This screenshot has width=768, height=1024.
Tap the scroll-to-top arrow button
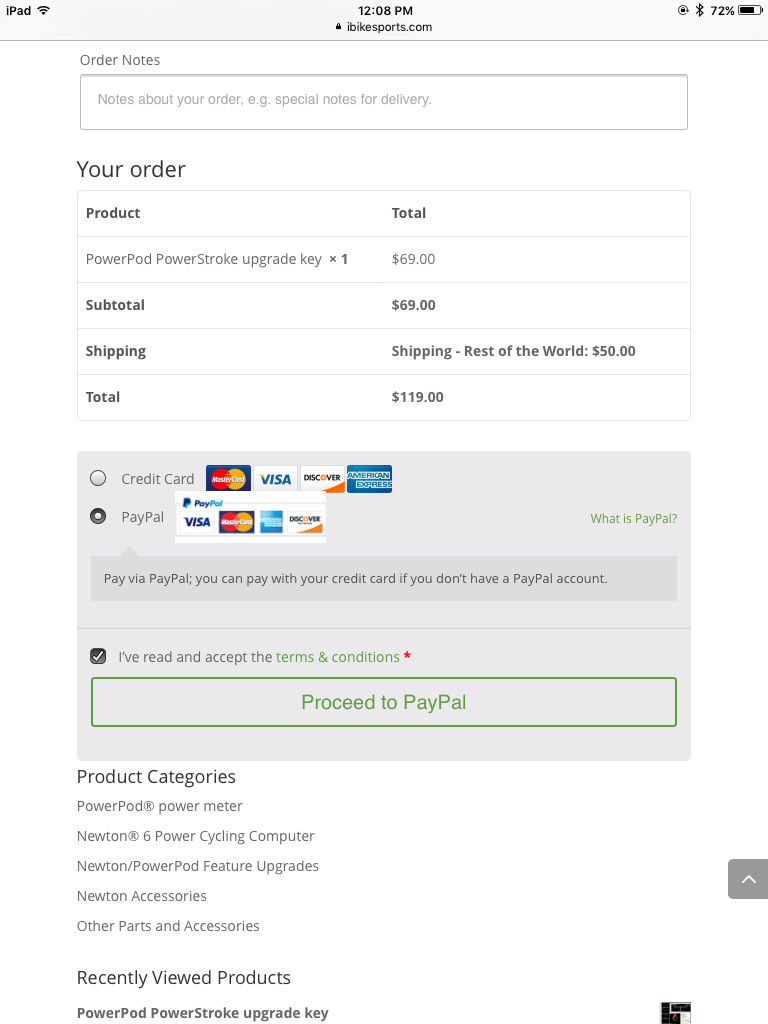tap(748, 879)
